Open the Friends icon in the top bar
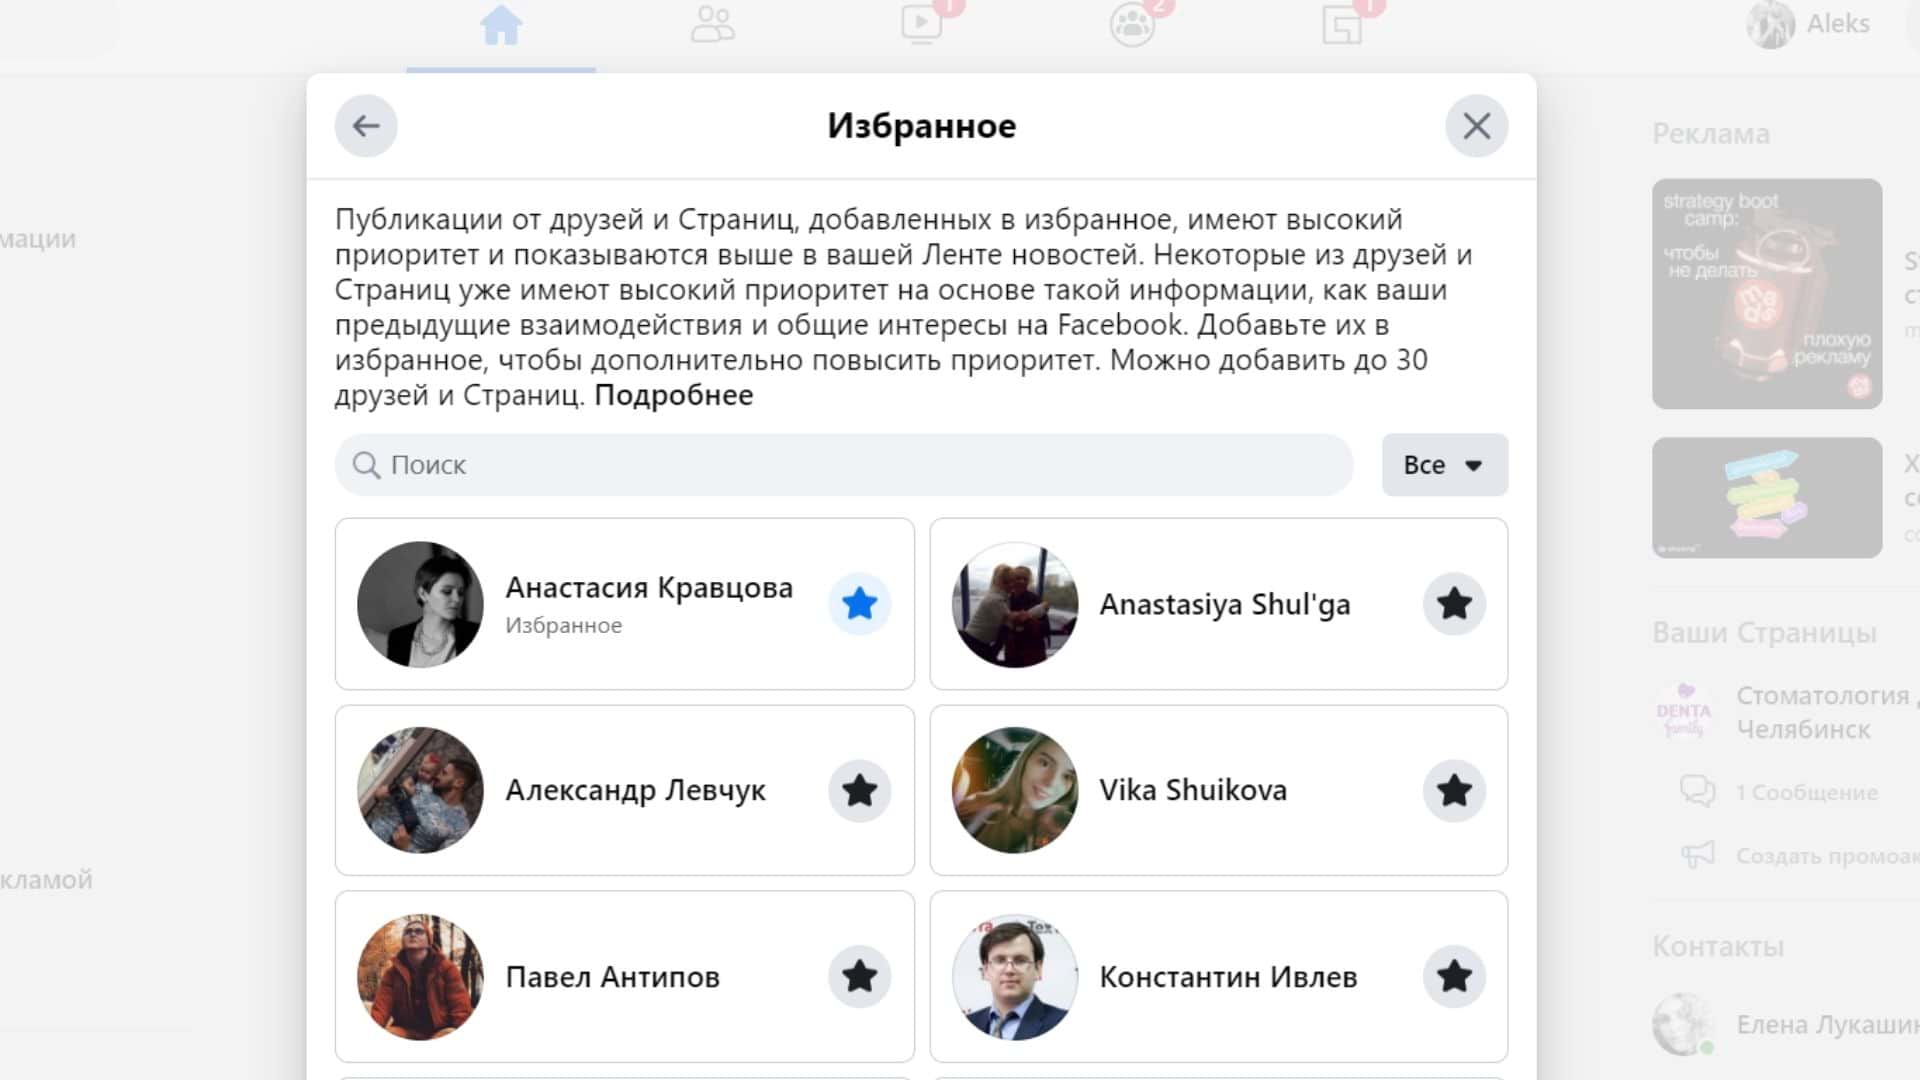The width and height of the screenshot is (1920, 1080). (x=712, y=25)
